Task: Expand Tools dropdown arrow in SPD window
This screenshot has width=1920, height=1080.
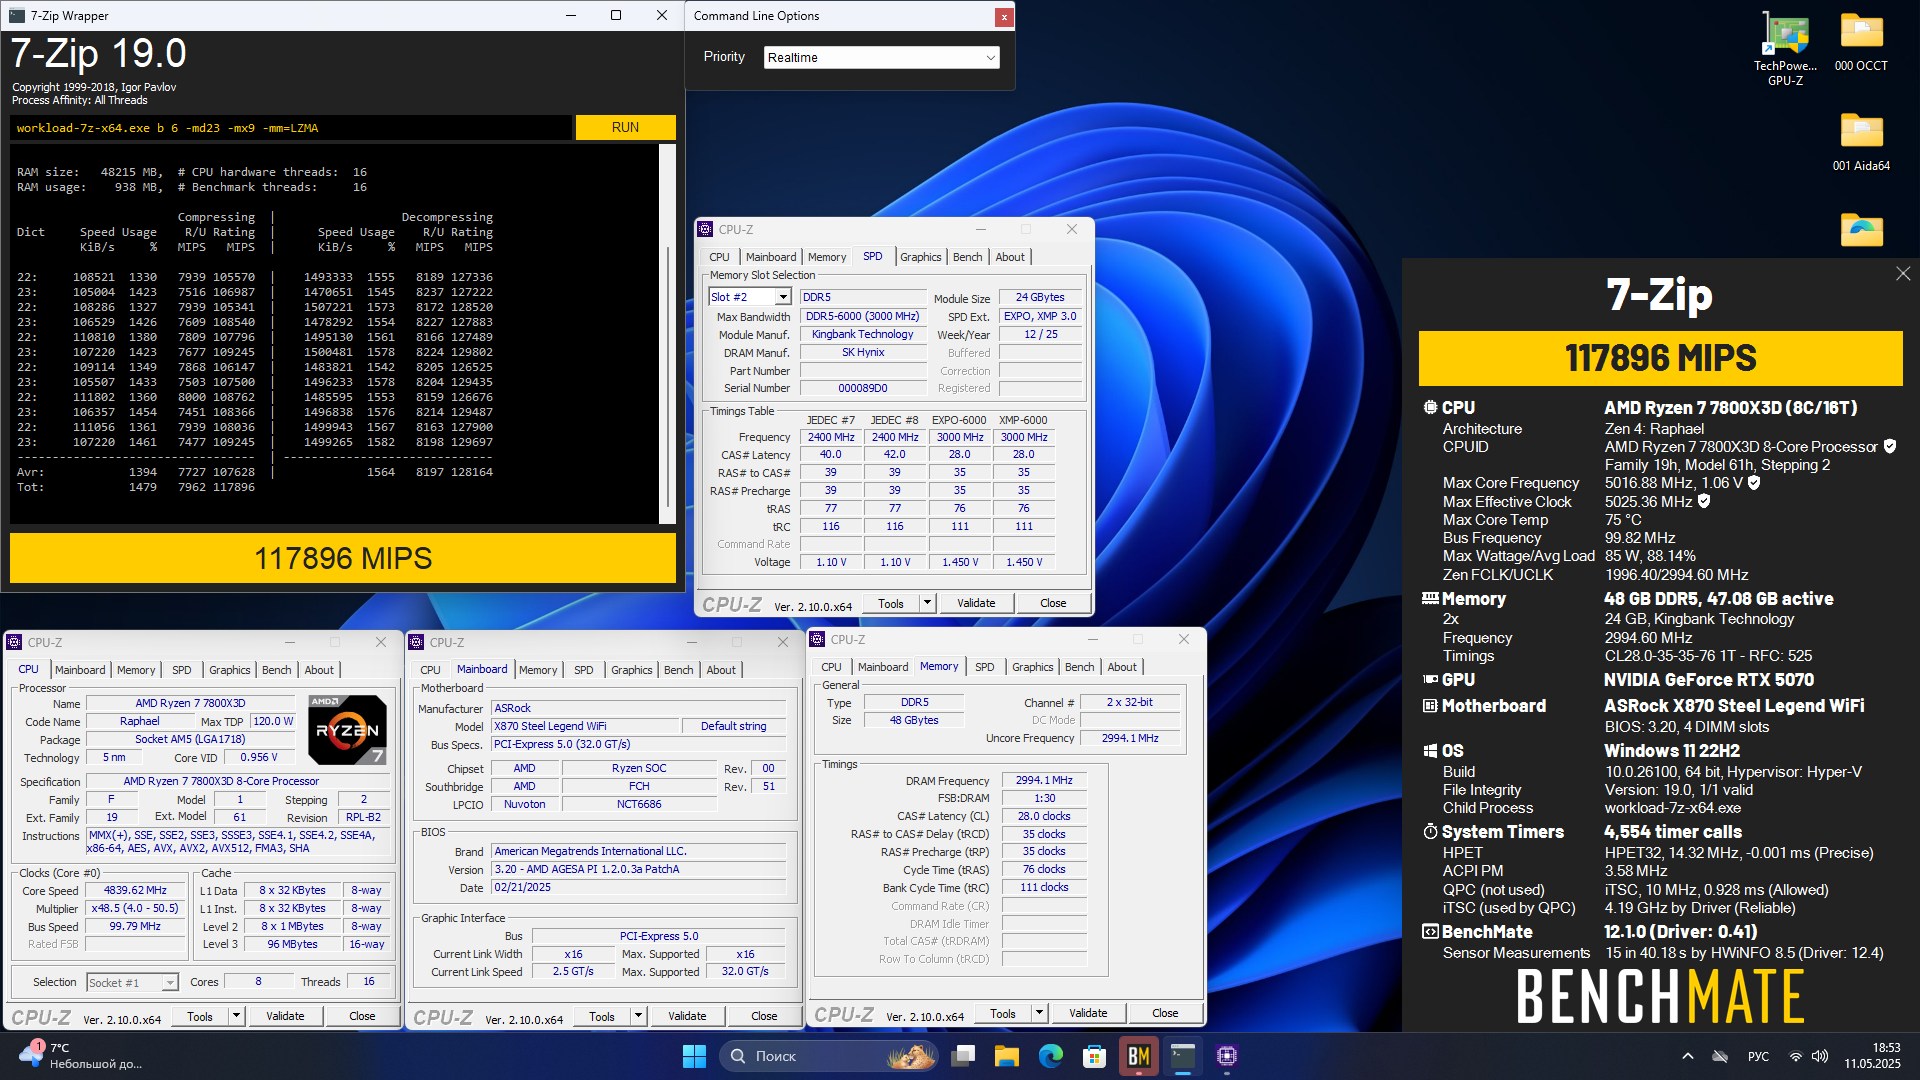Action: tap(927, 603)
